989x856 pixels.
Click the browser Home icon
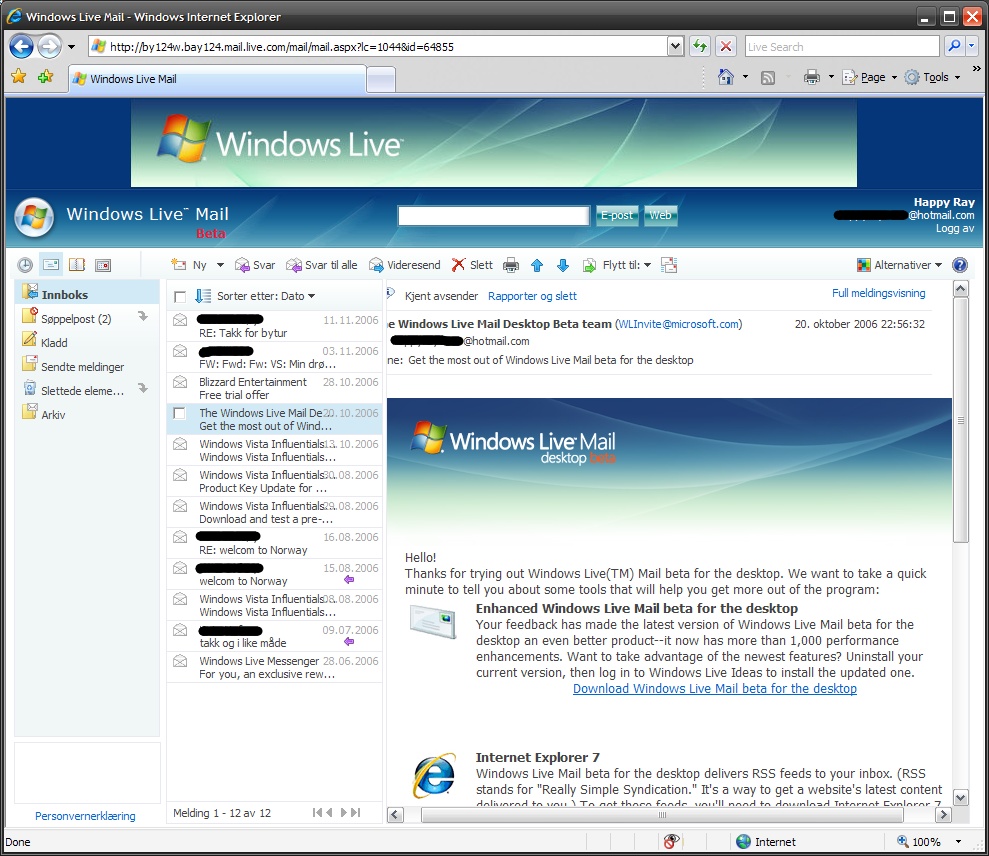point(726,77)
